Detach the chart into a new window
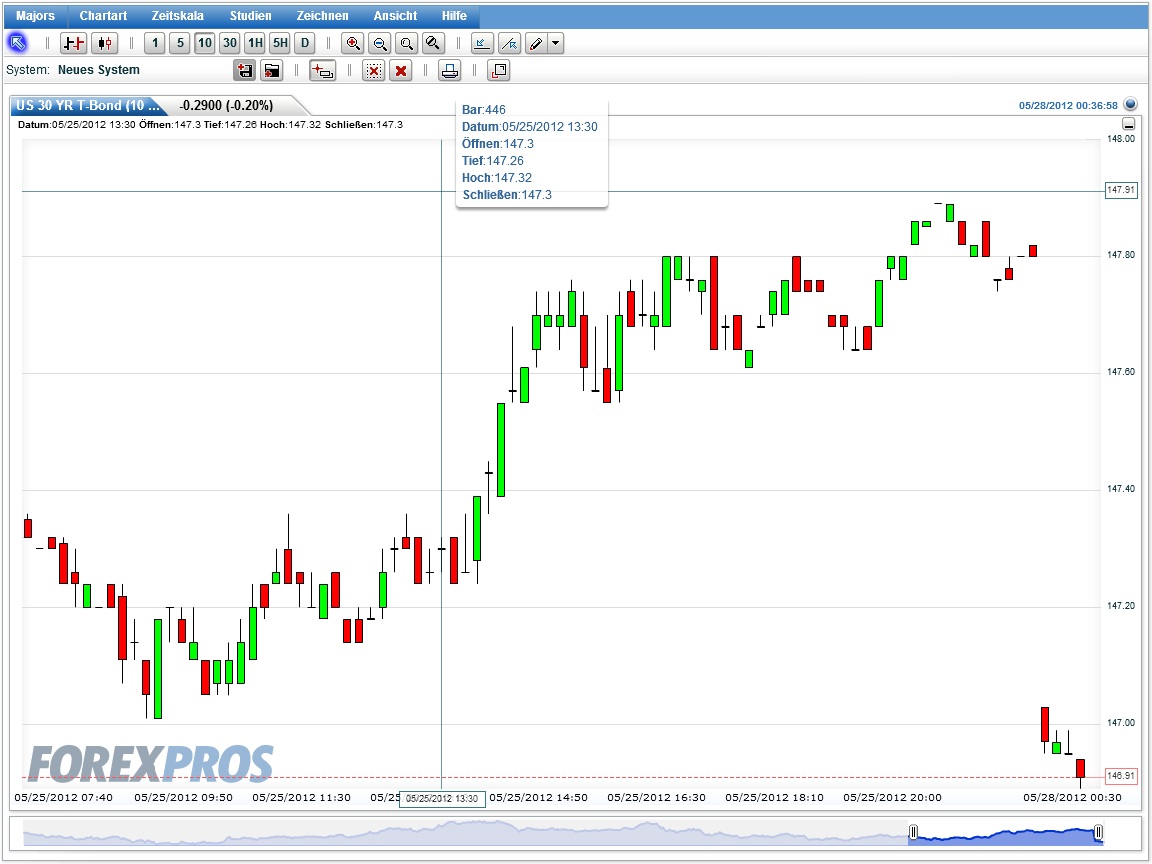 [x=498, y=71]
